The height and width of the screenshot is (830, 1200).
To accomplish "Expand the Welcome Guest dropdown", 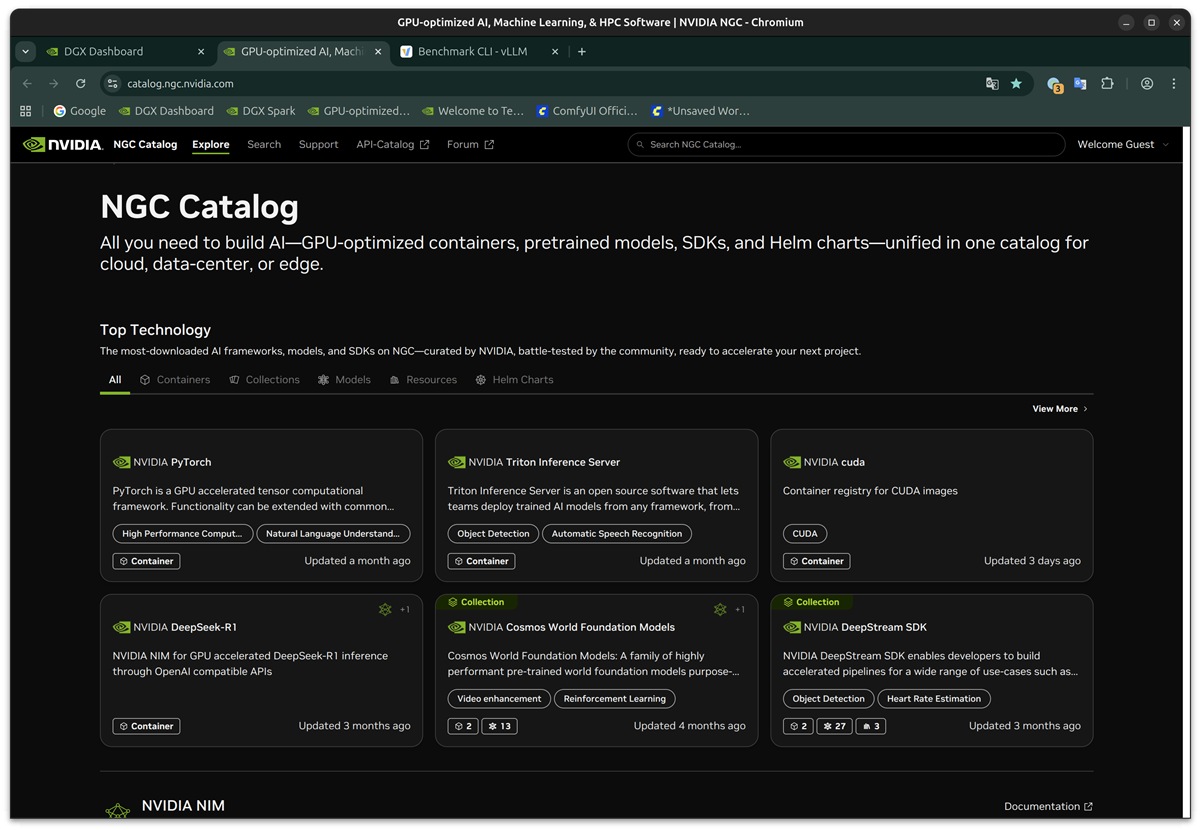I will [1123, 145].
